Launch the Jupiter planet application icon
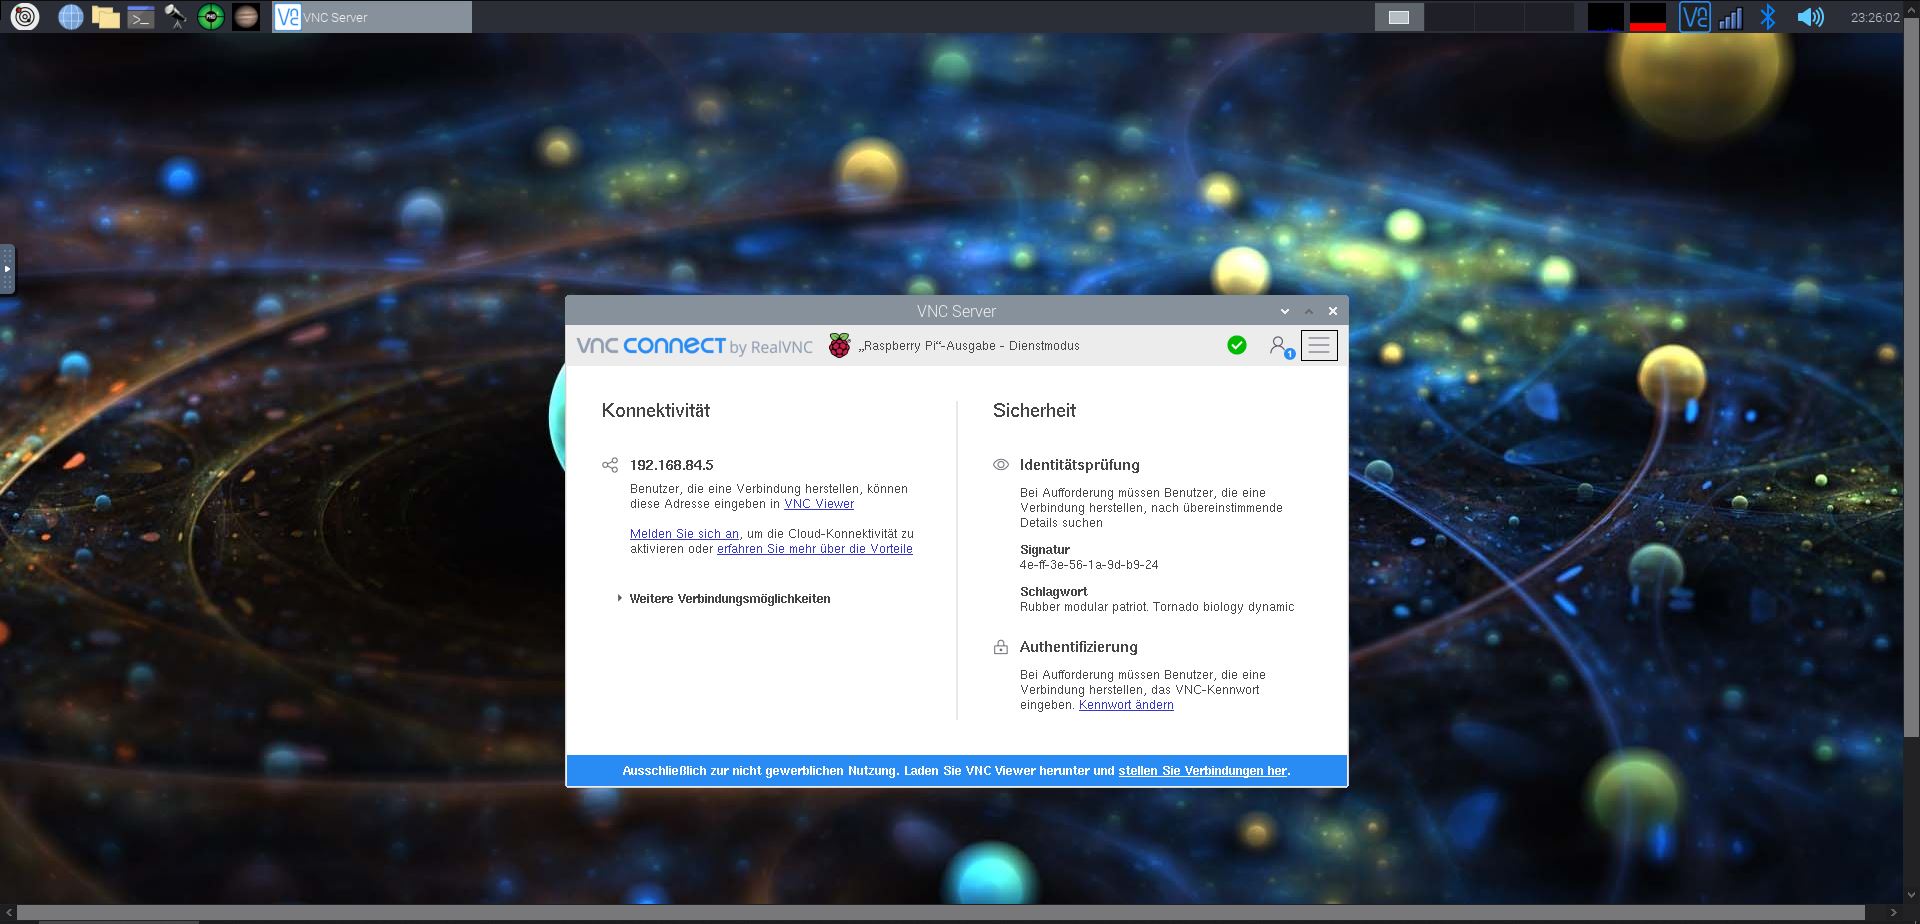 pos(246,16)
